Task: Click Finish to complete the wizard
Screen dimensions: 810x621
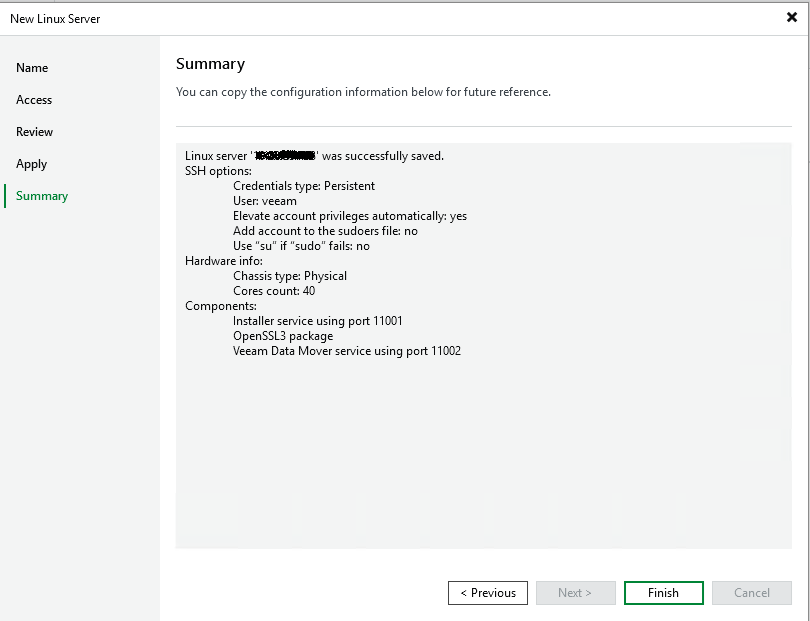Action: [663, 593]
